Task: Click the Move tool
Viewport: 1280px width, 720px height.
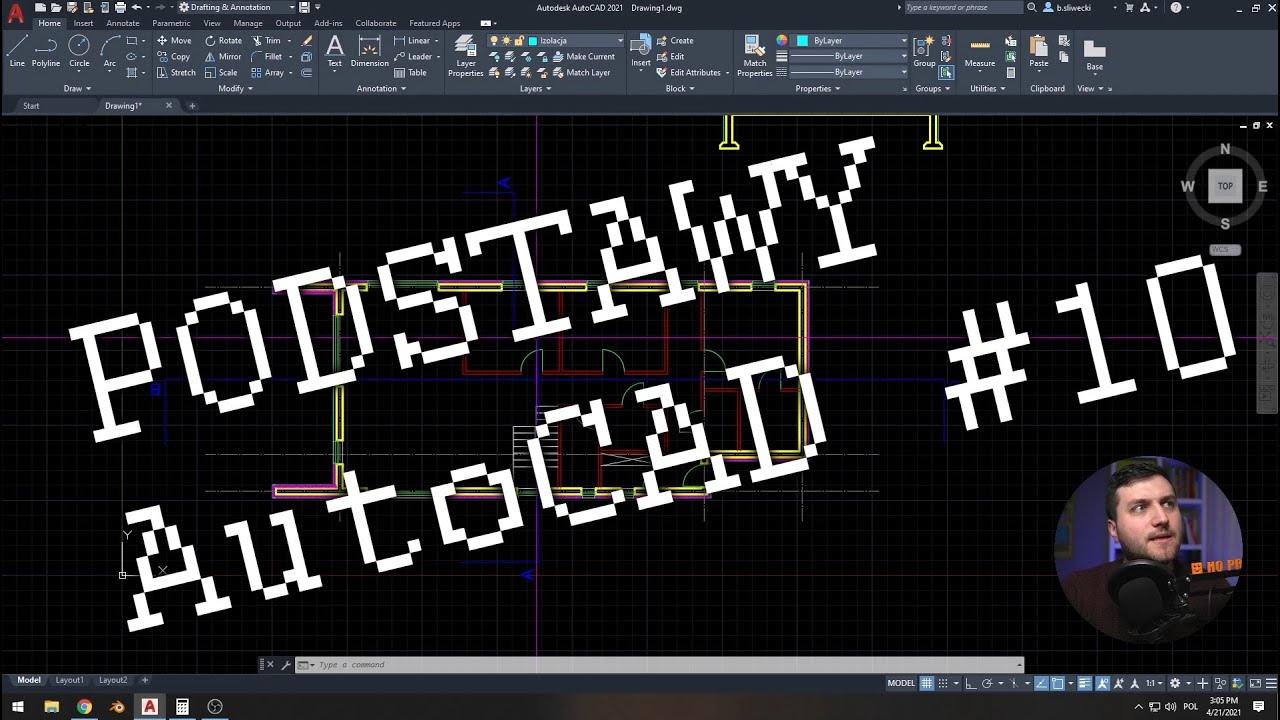Action: pos(174,41)
